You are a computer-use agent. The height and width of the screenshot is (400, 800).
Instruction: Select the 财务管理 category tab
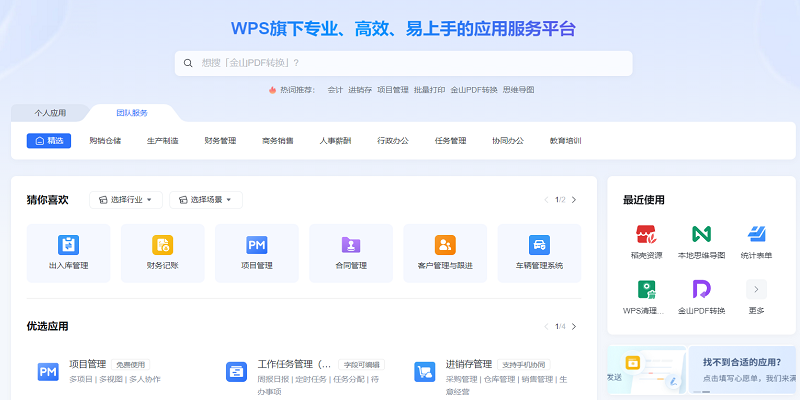point(220,141)
